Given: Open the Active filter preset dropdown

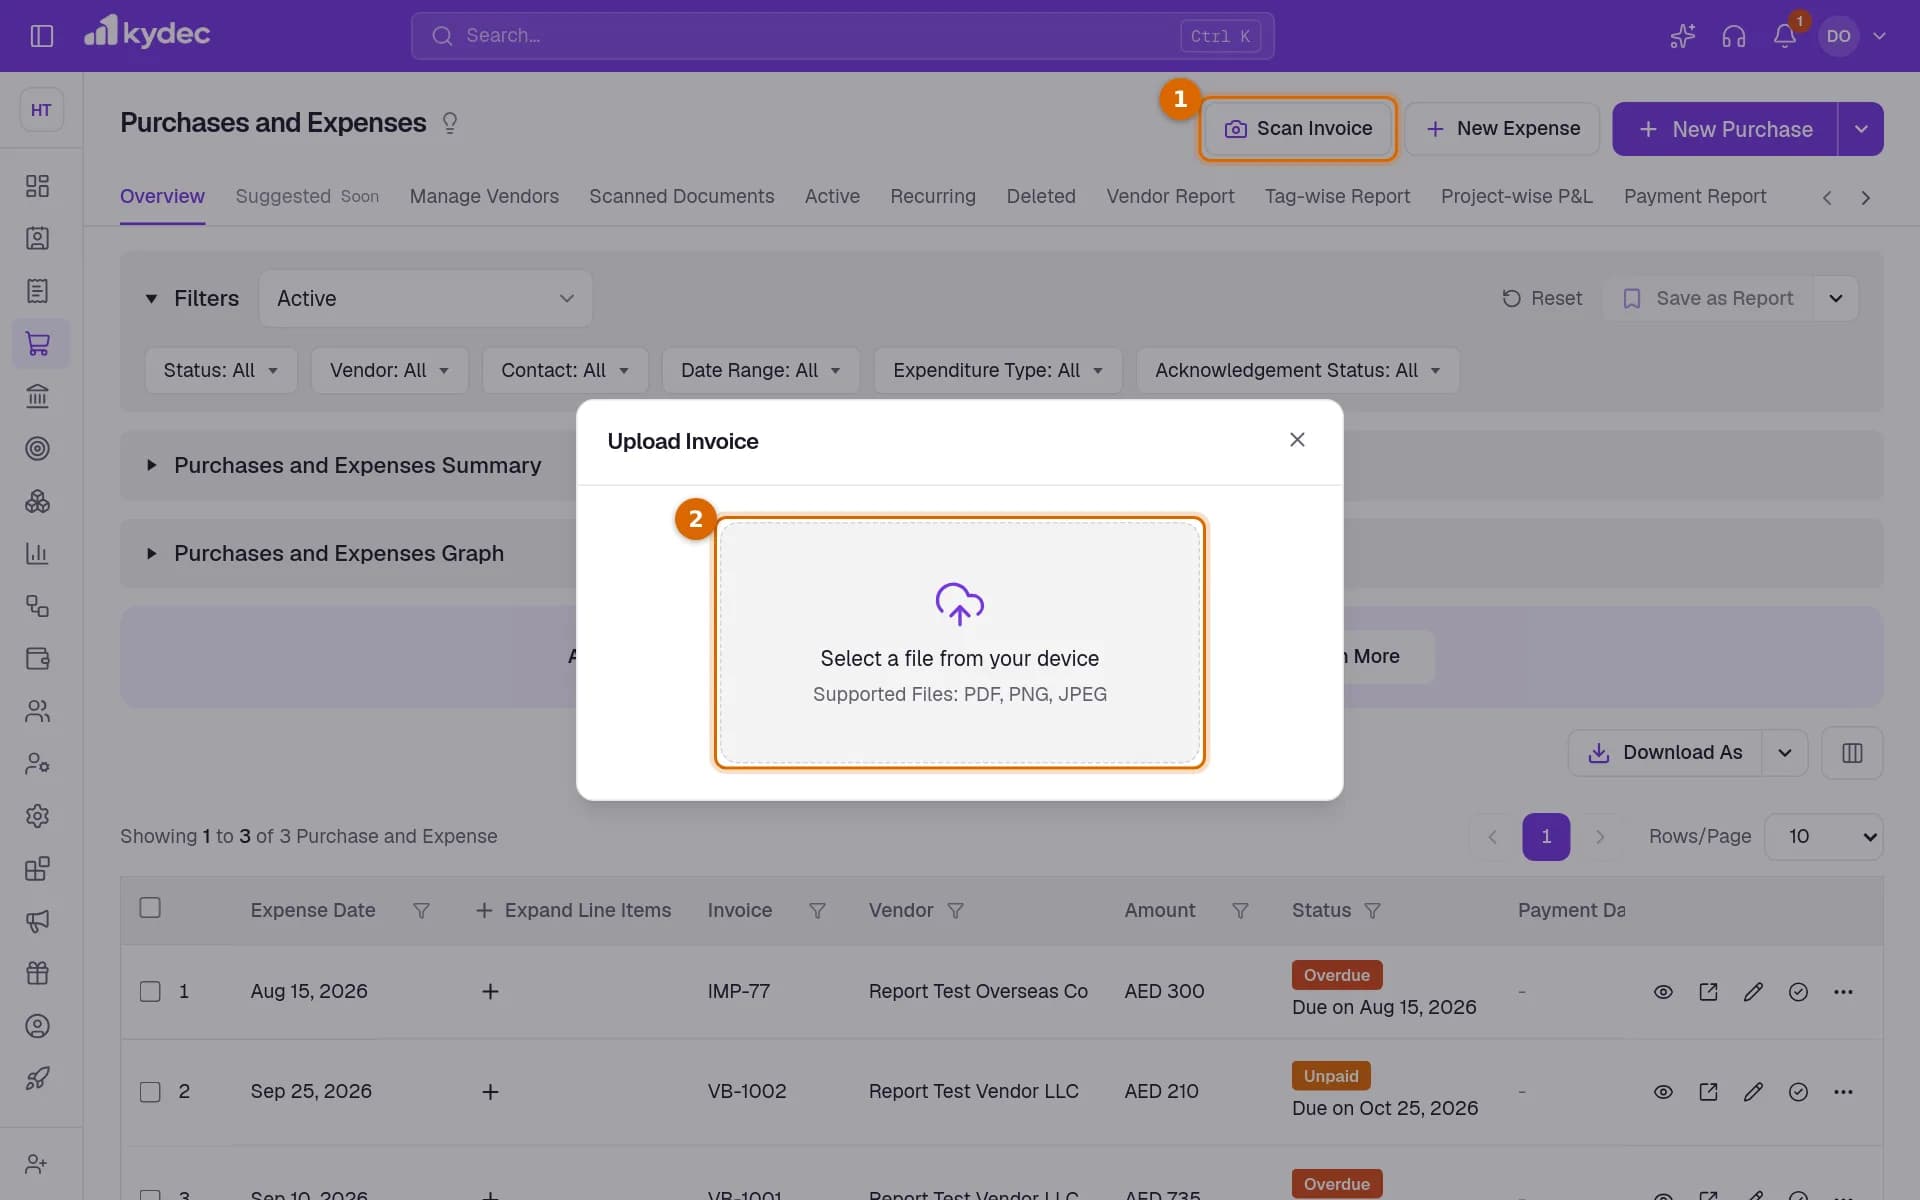Looking at the screenshot, I should (425, 298).
